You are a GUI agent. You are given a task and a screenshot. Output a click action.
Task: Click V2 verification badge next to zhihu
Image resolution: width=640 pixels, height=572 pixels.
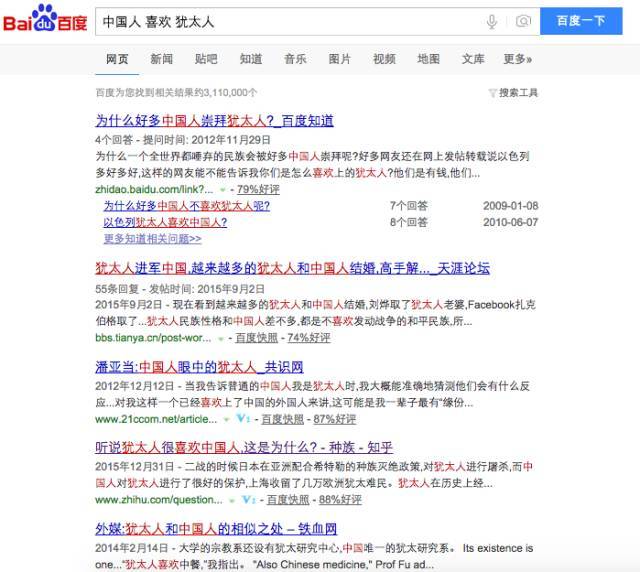coord(249,499)
